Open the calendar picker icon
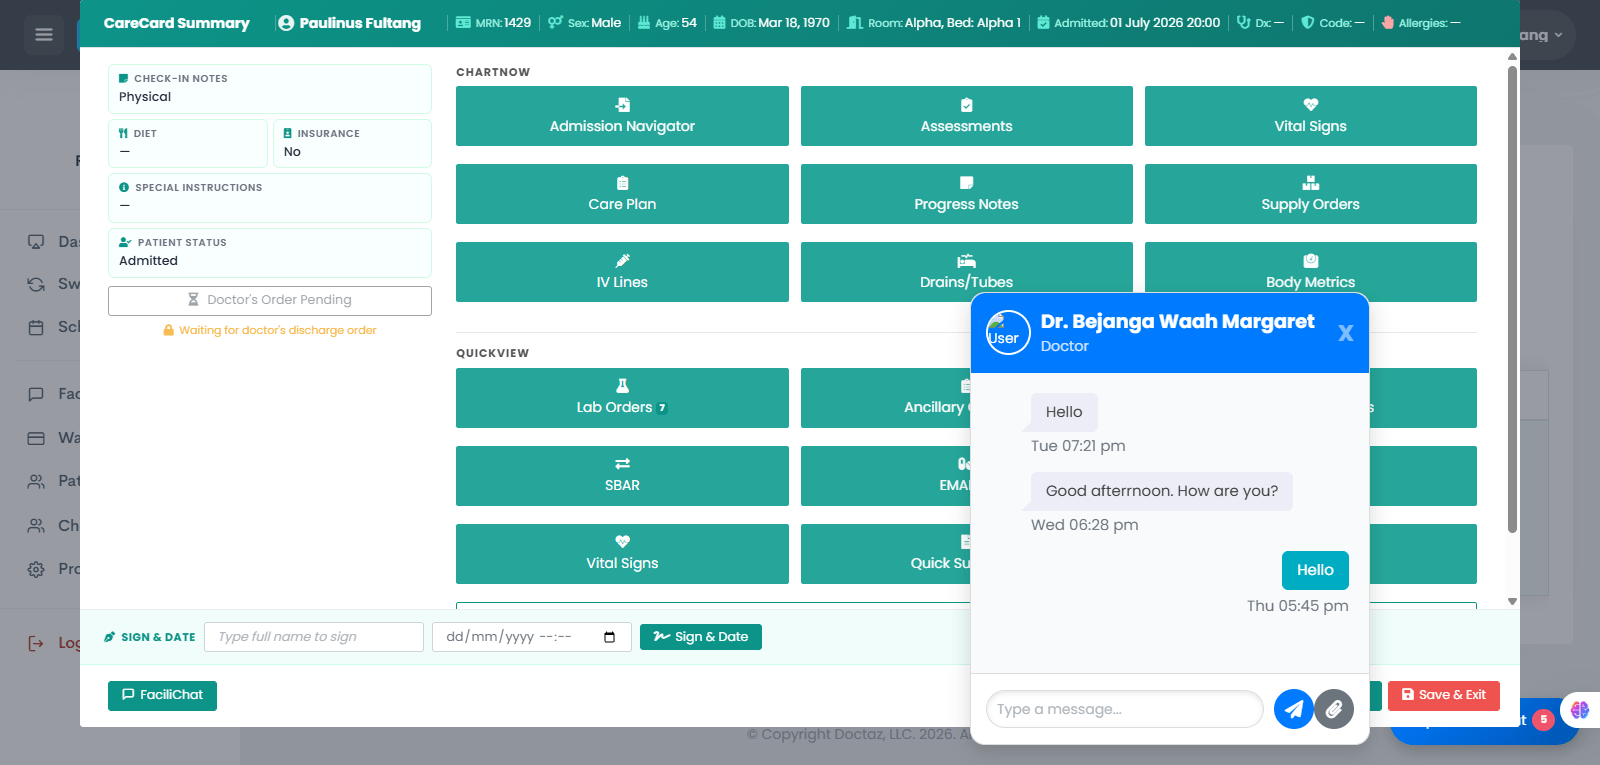The width and height of the screenshot is (1600, 765). (610, 637)
